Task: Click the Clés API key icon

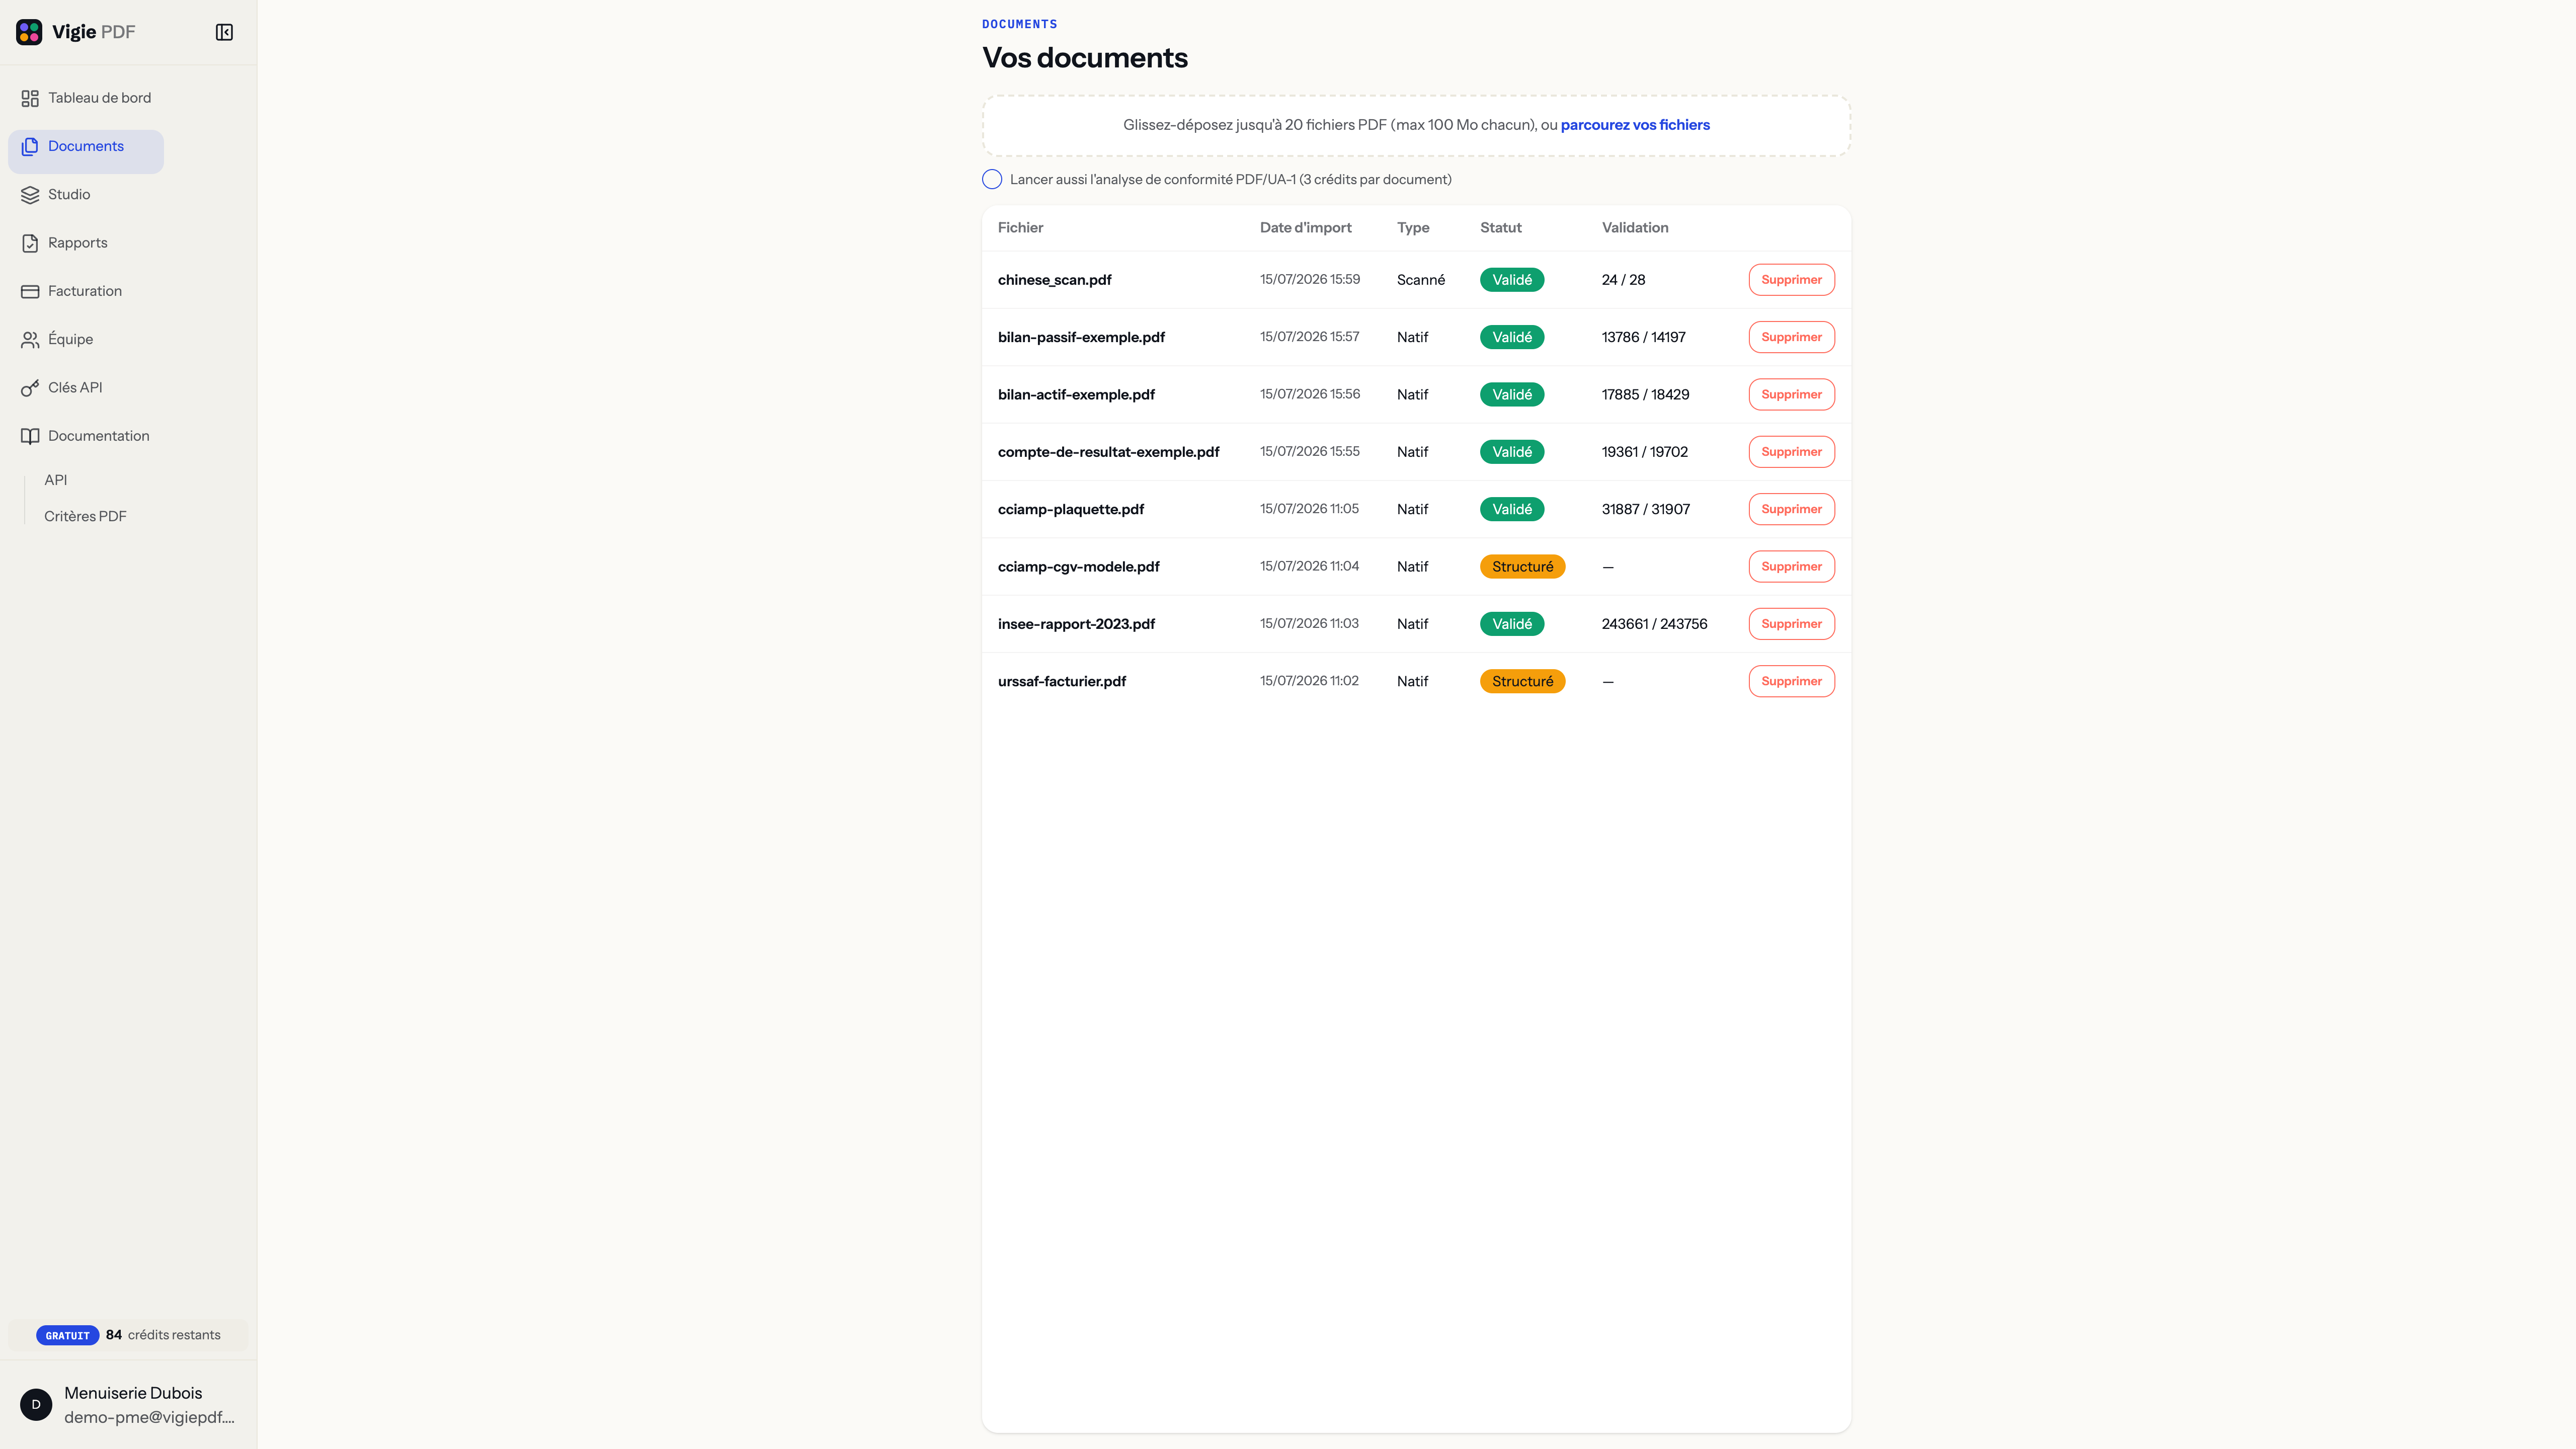Action: tap(30, 387)
